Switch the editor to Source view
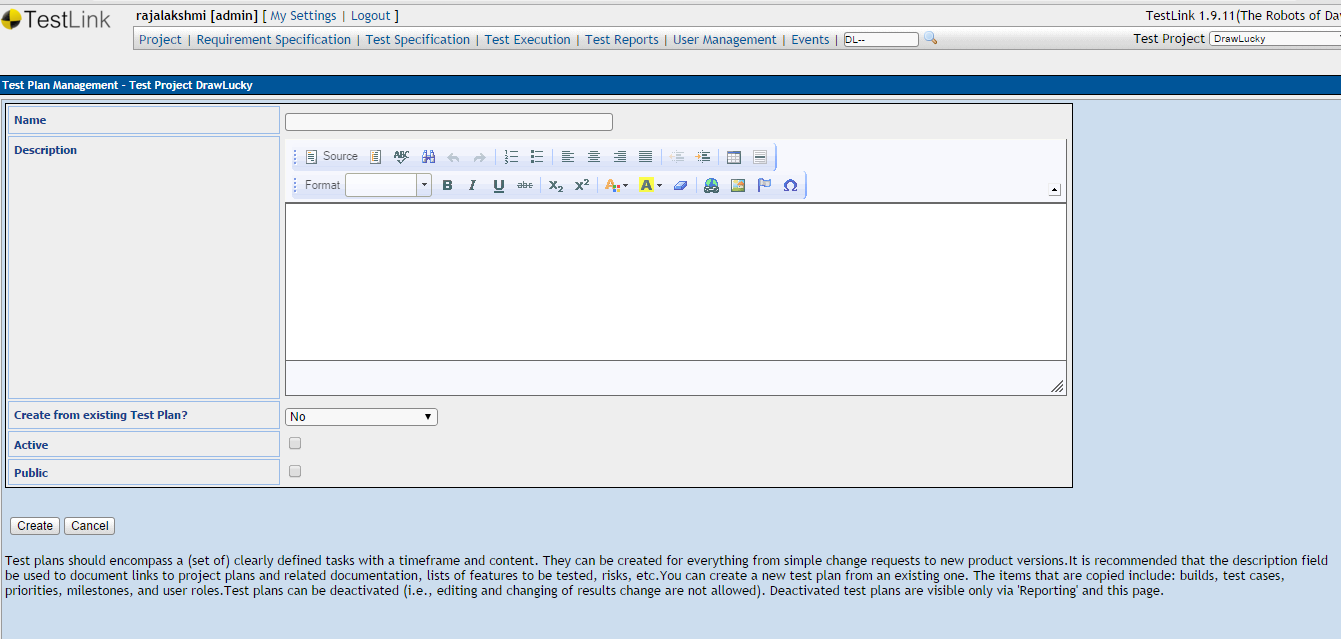The width and height of the screenshot is (1341, 639). tap(330, 156)
